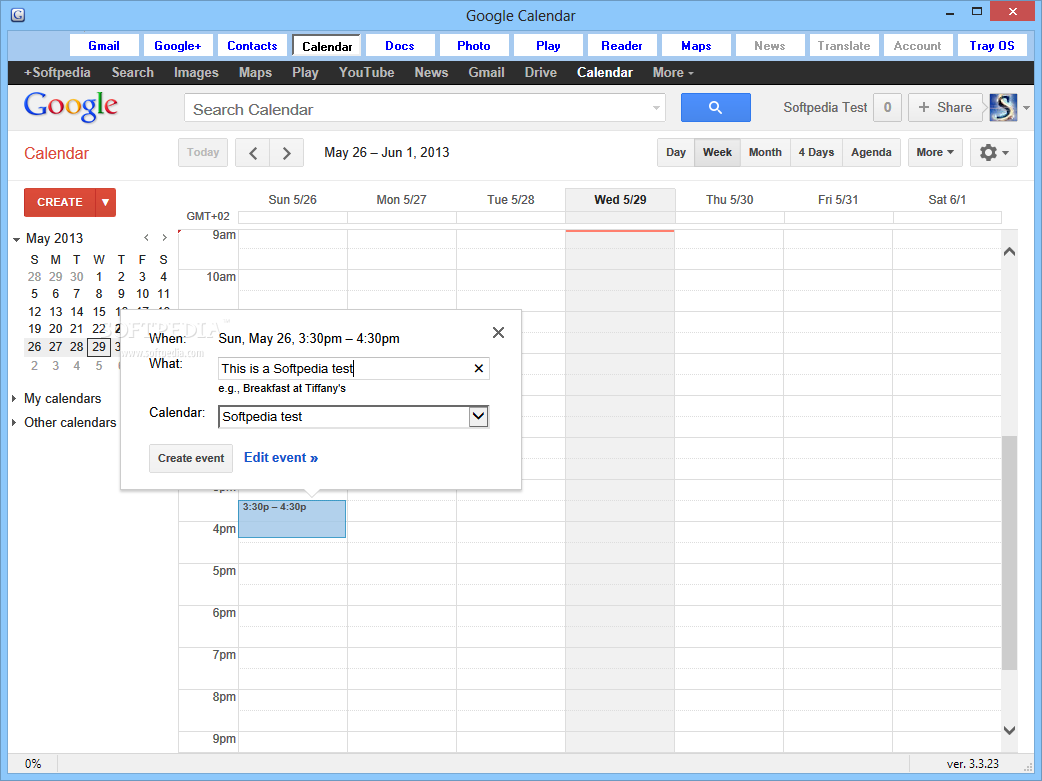Show previous month in mini calendar
Image resolution: width=1042 pixels, height=781 pixels.
(x=146, y=238)
